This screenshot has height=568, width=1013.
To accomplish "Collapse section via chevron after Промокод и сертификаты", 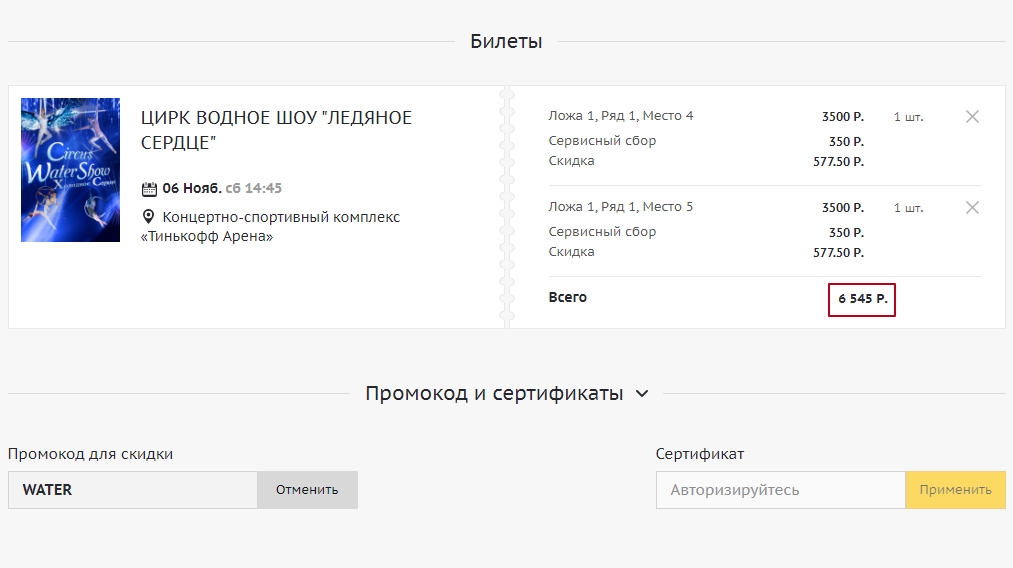I will [642, 394].
